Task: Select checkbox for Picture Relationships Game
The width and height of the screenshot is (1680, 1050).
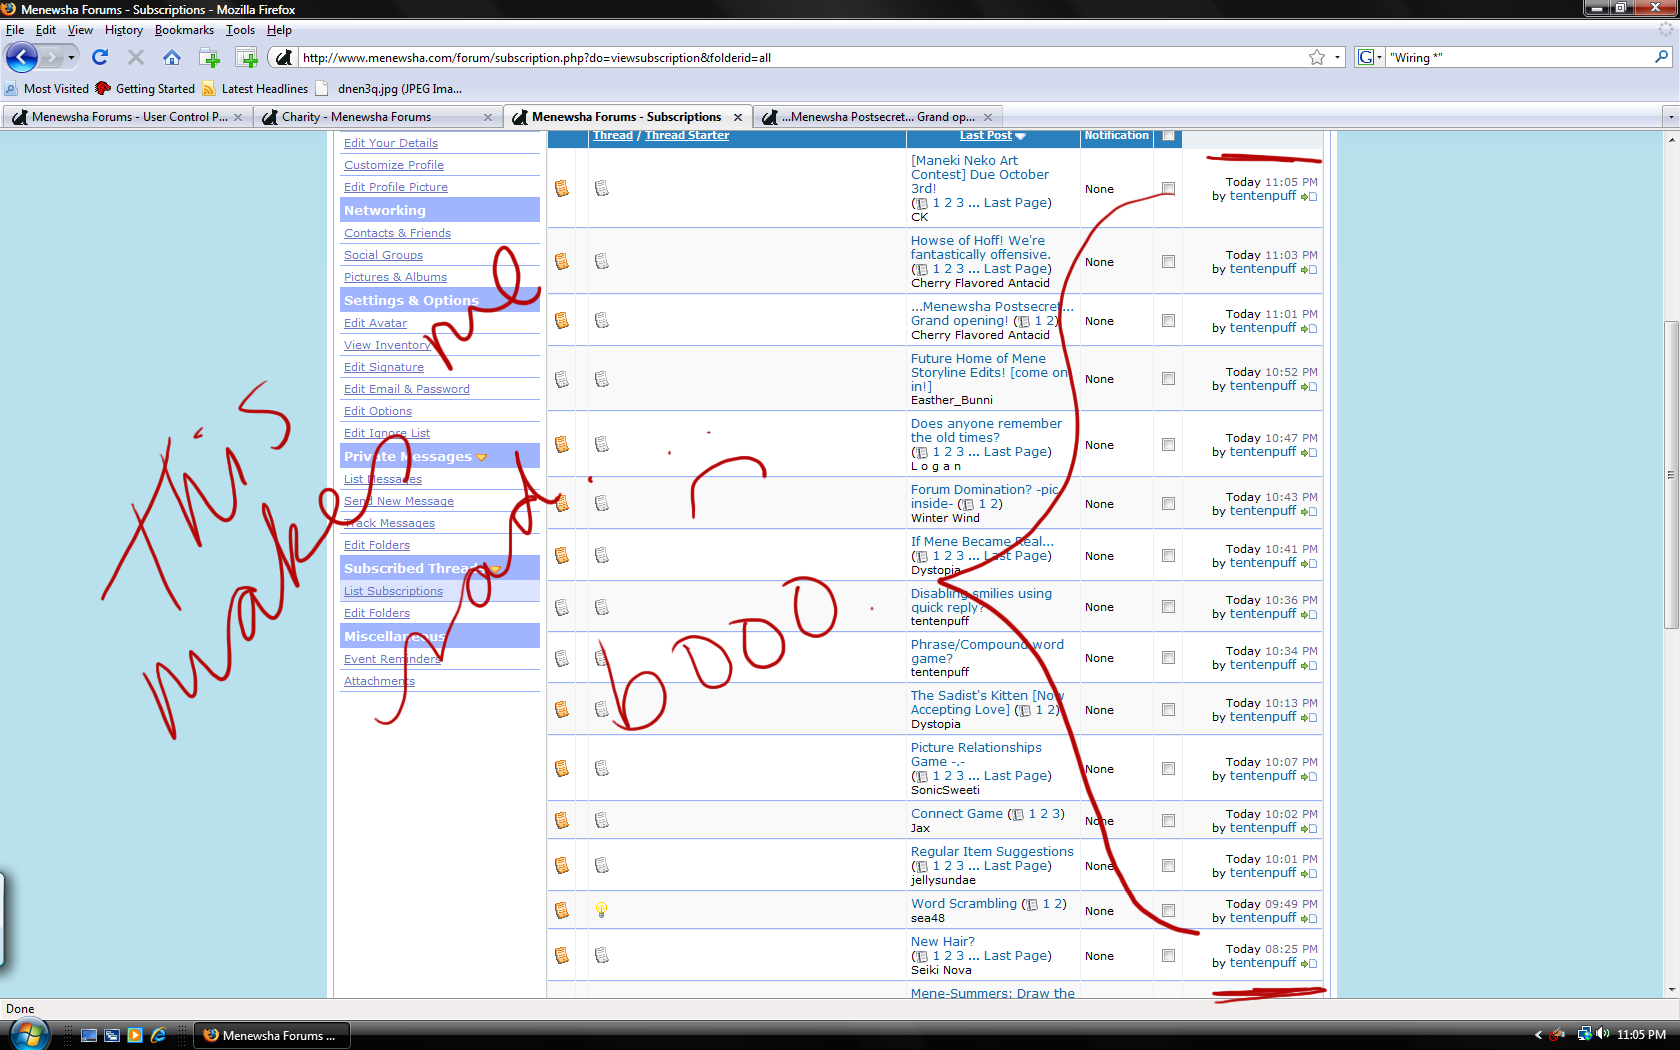Action: (1168, 768)
